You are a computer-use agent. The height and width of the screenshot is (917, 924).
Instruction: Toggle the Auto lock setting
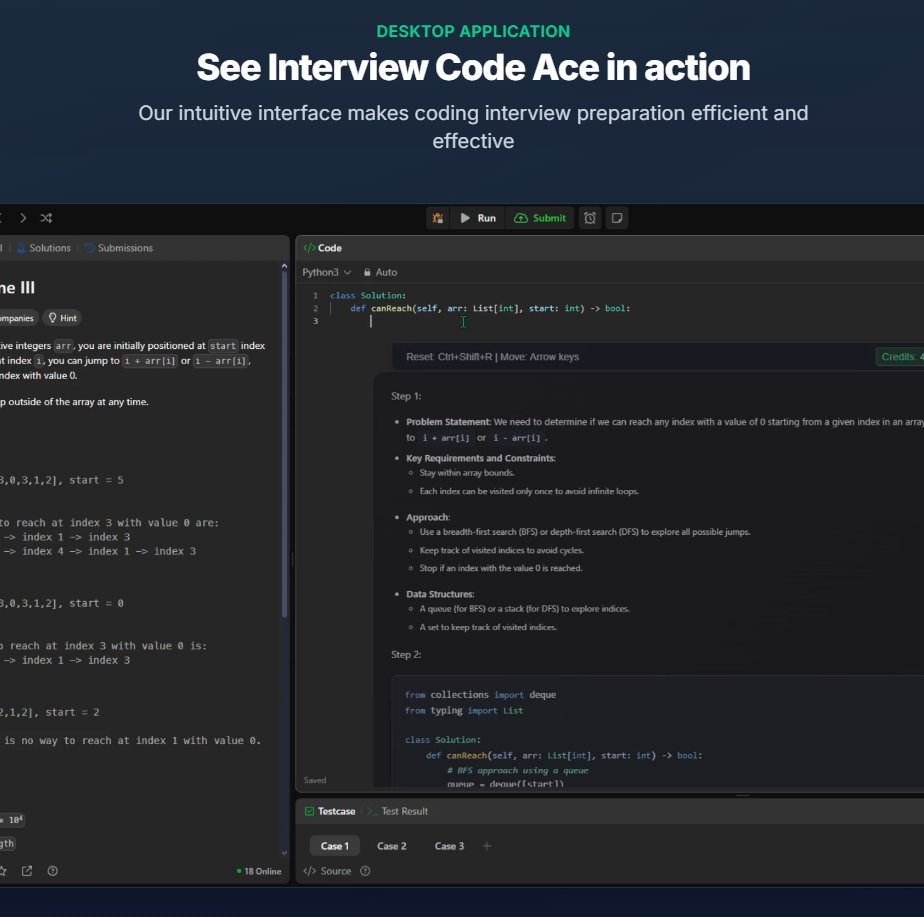point(380,272)
